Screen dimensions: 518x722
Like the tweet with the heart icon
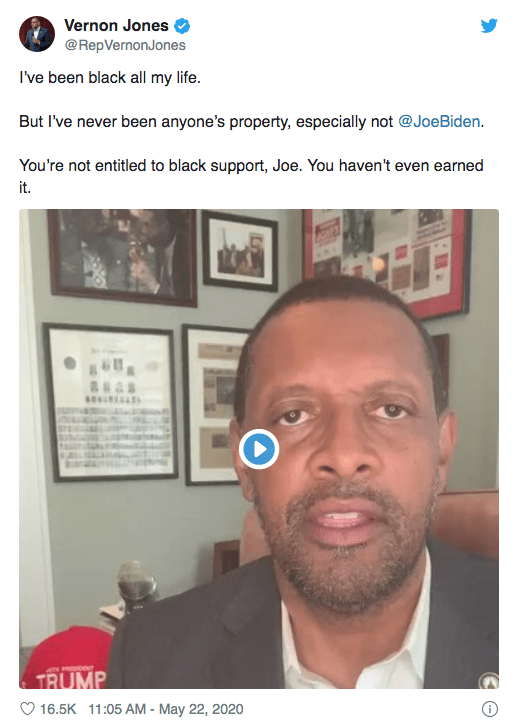[x=28, y=709]
